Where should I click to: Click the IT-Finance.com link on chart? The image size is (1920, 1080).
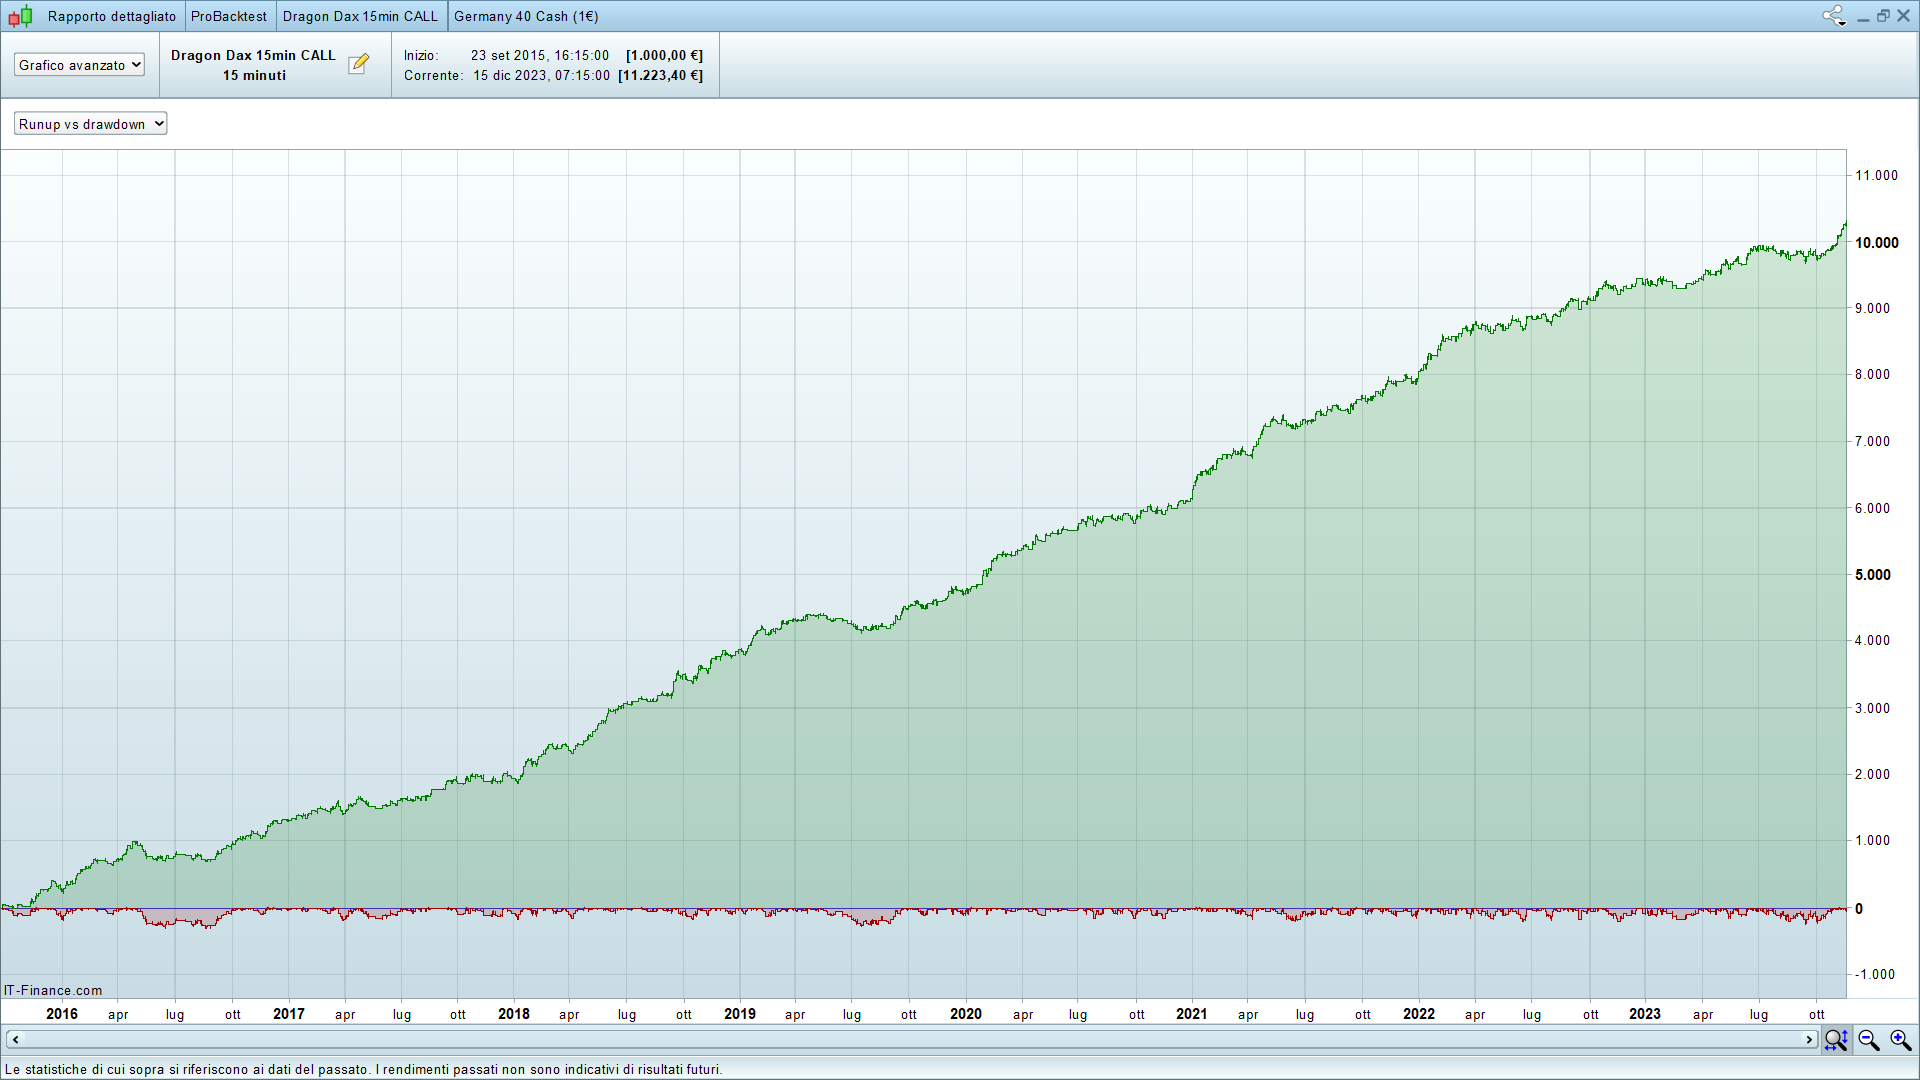pos(53,990)
